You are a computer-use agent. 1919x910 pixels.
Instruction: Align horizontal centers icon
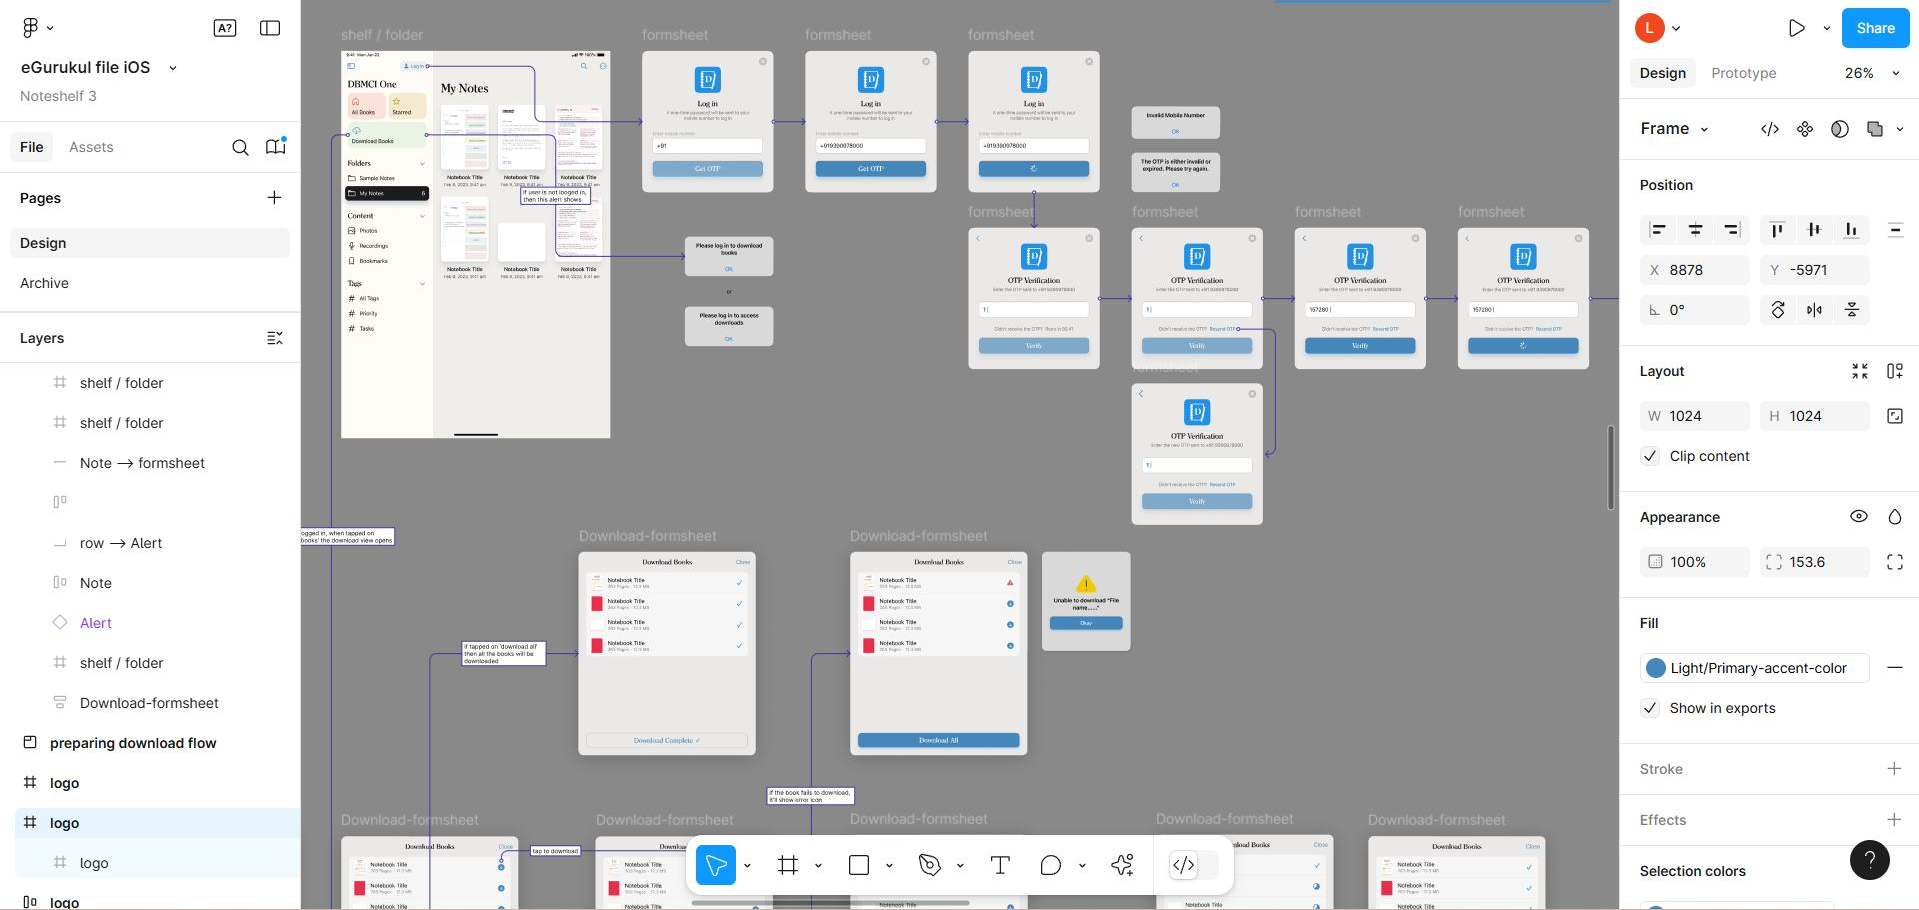pyautogui.click(x=1696, y=230)
